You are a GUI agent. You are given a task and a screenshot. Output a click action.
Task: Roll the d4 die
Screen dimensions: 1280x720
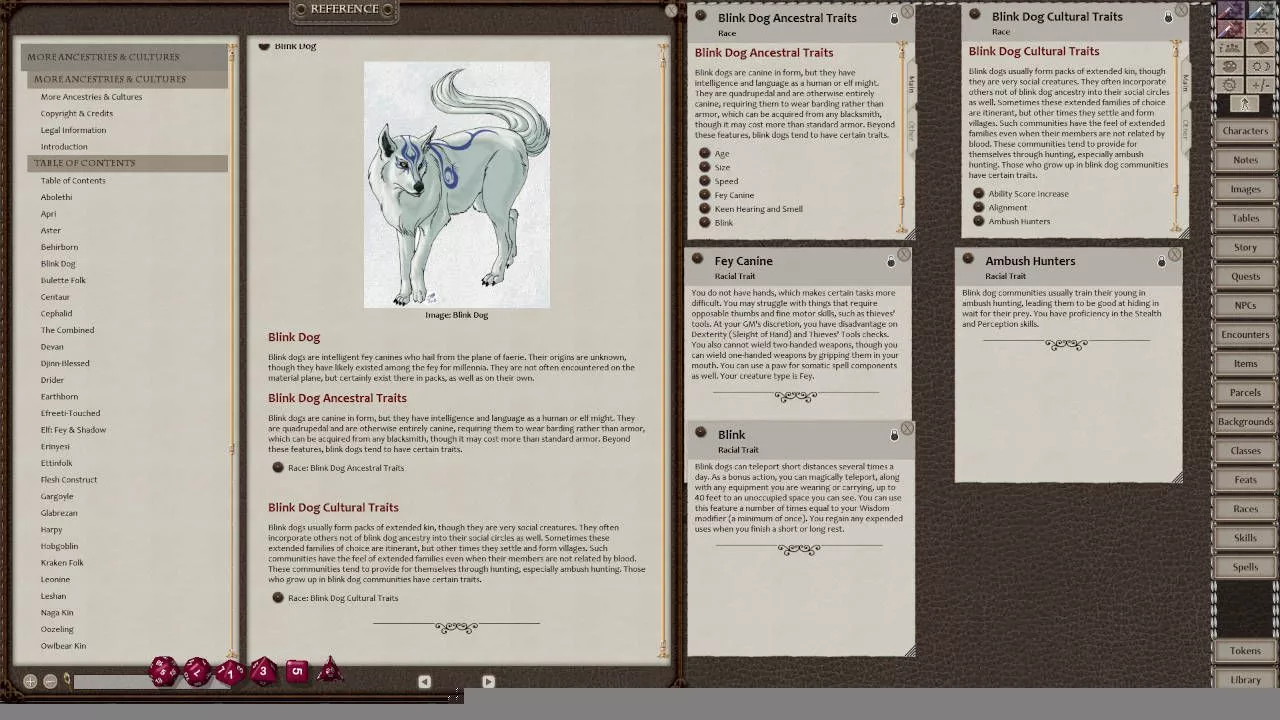point(329,670)
